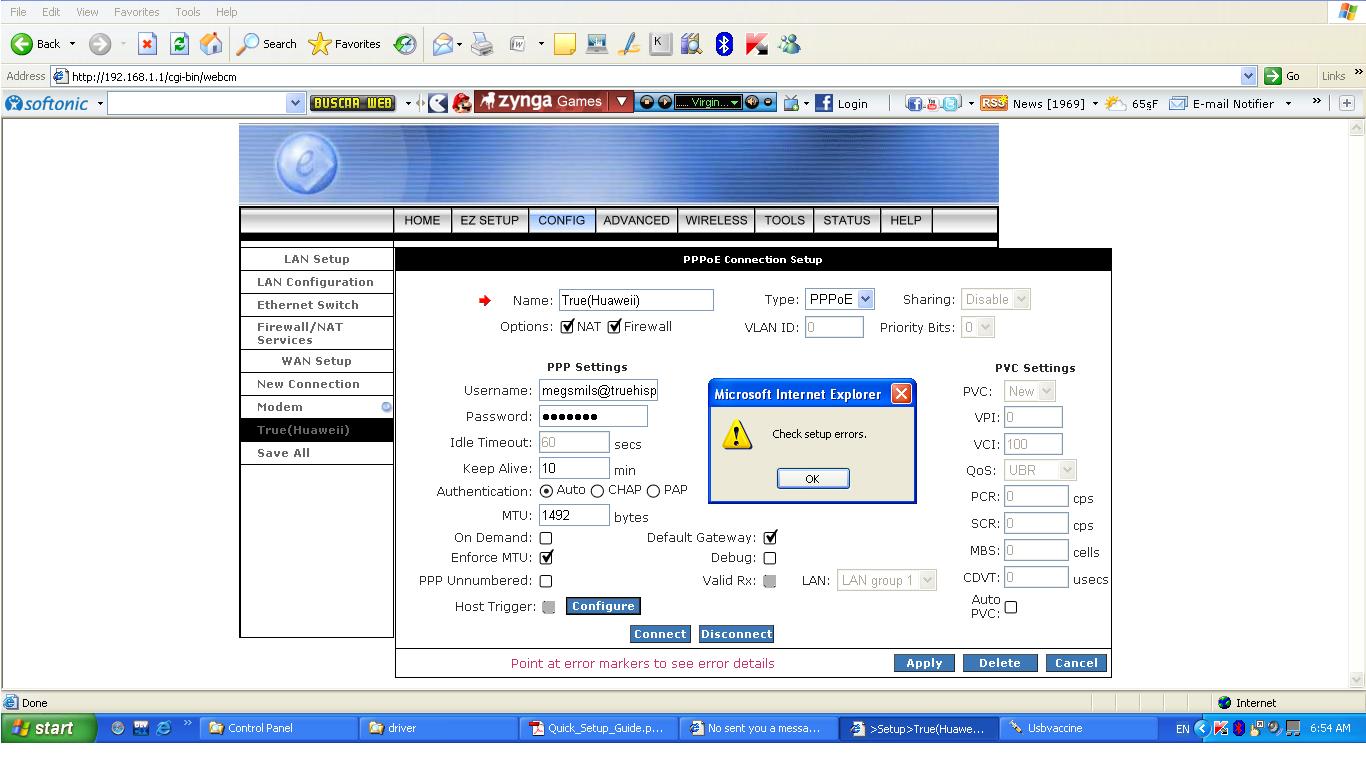1366x768 pixels.
Task: Open the History clock icon
Action: coord(405,44)
